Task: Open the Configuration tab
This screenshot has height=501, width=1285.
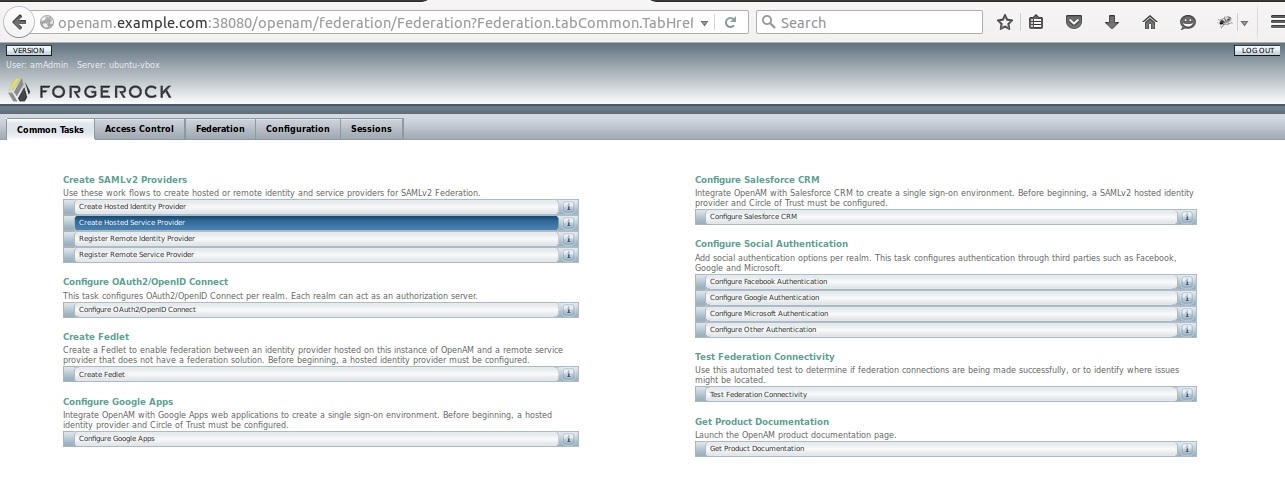Action: tap(298, 129)
